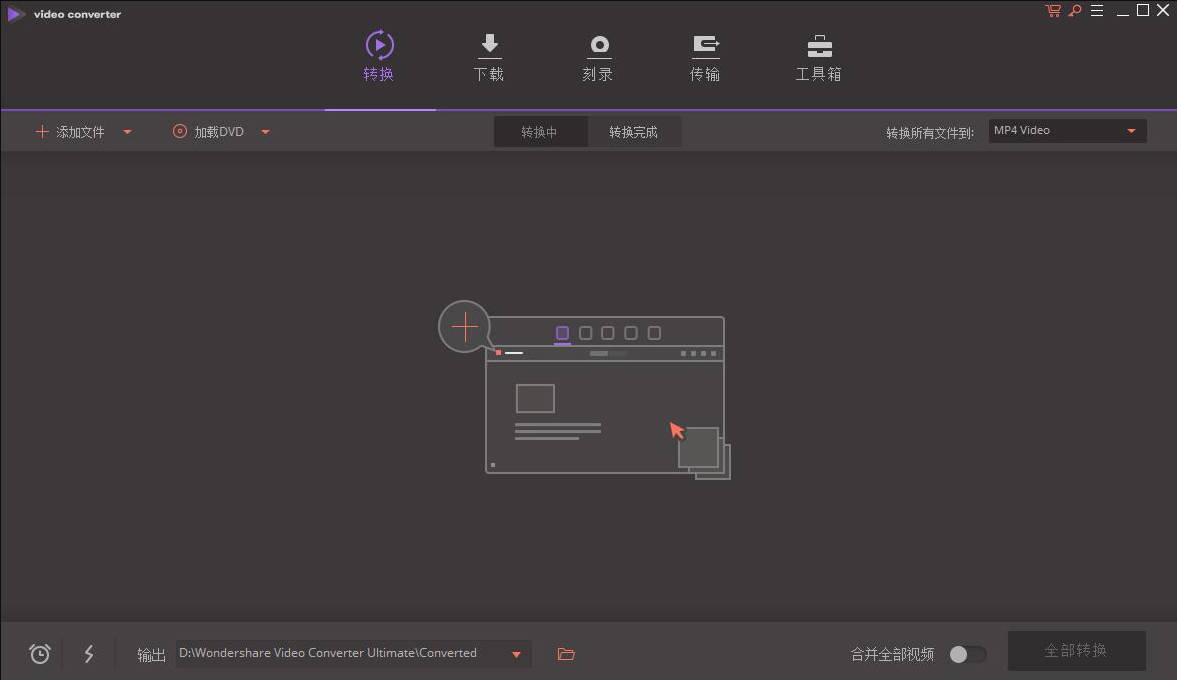Switch to the 转换完成 tab
The height and width of the screenshot is (680, 1177).
(634, 131)
